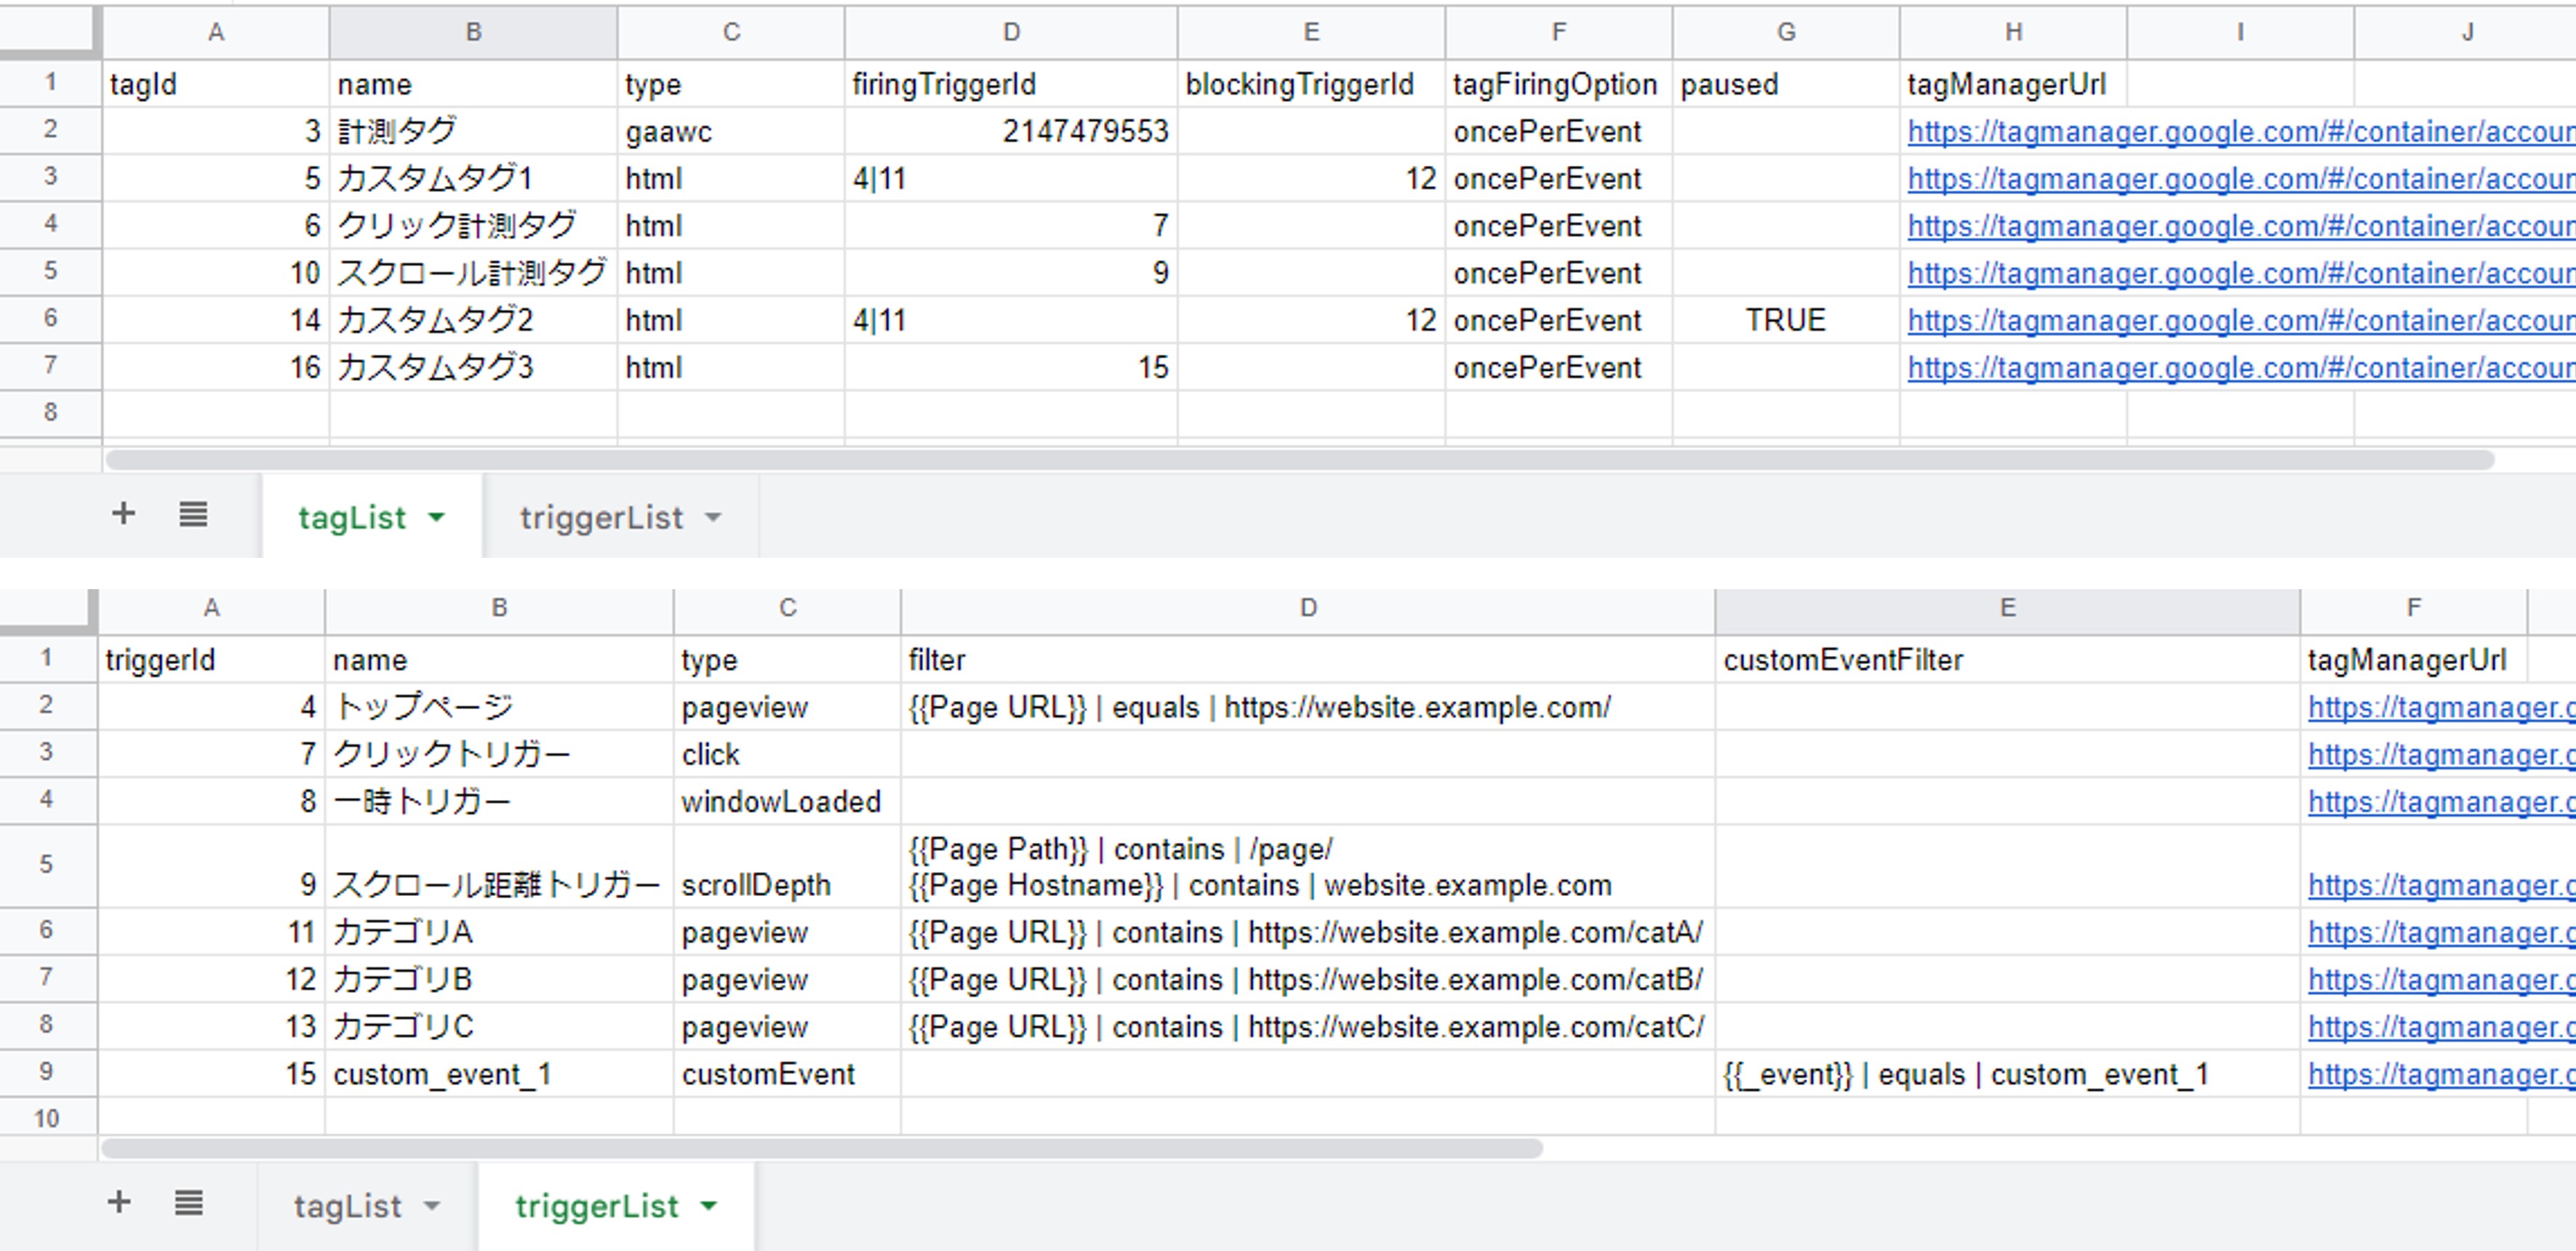Select the 'windowLoaded' type cell

787,801
